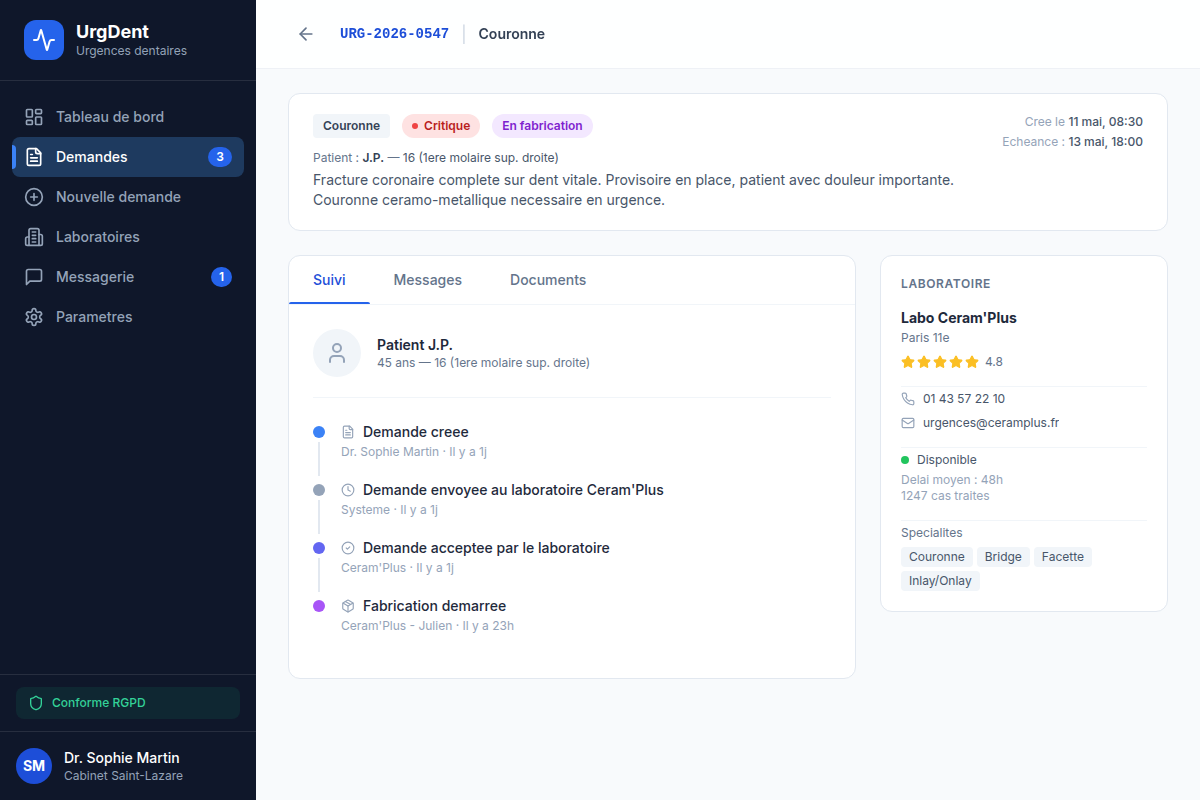Image resolution: width=1200 pixels, height=800 pixels.
Task: Click the phone number 01 43 57 22 10
Action: [964, 399]
